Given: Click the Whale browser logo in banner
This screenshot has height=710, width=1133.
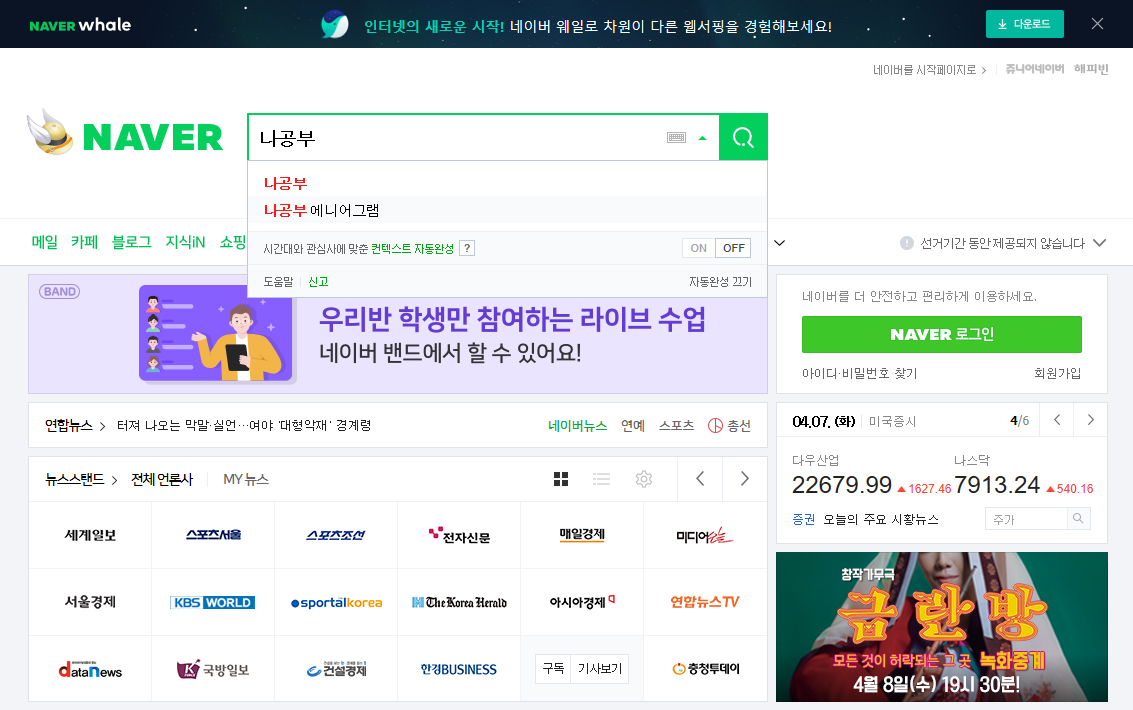Looking at the screenshot, I should tap(335, 25).
